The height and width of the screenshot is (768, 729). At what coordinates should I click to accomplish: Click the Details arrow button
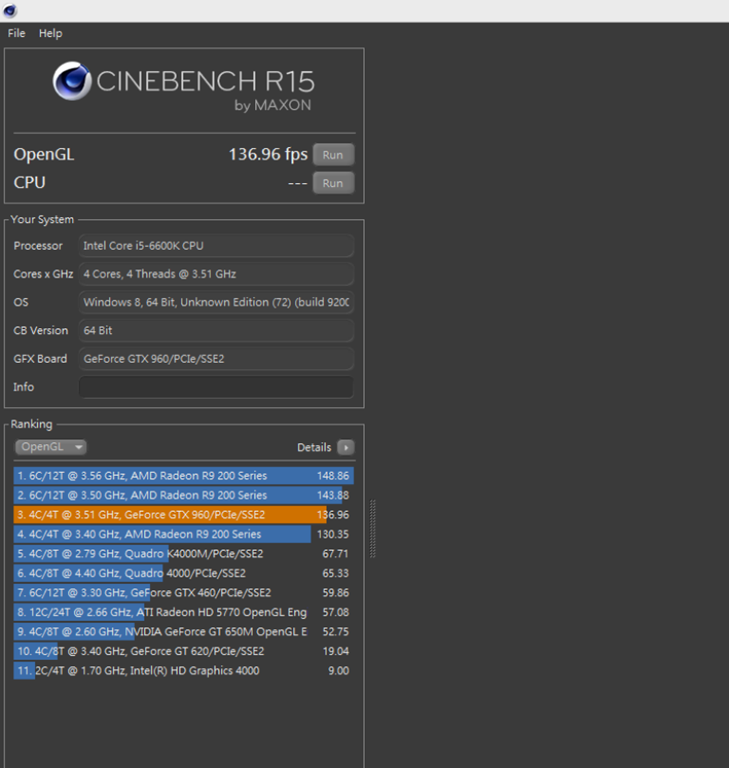345,447
